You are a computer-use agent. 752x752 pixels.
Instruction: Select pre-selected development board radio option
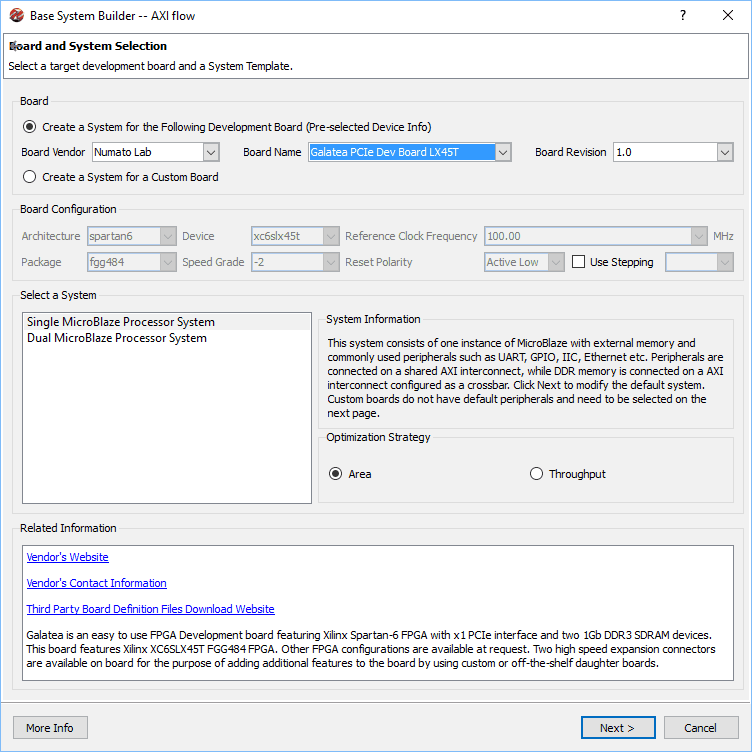pyautogui.click(x=30, y=127)
